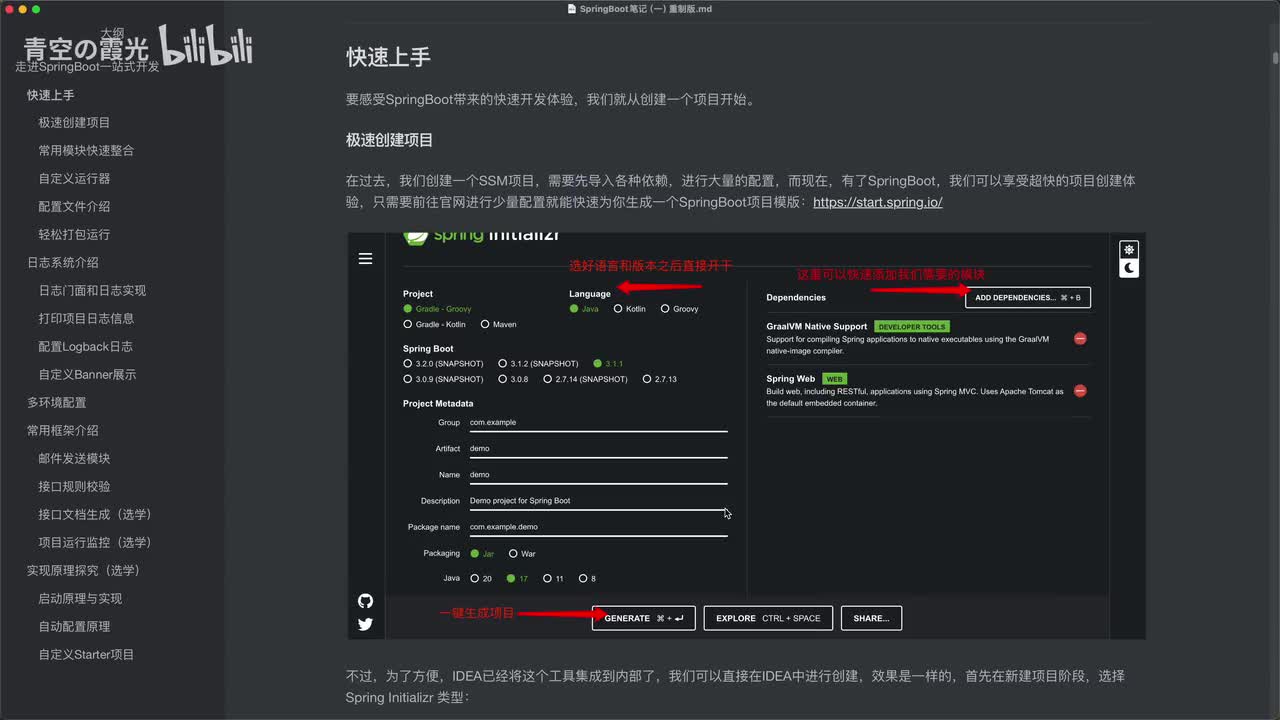
Task: Click the 极速创建项目 heading in document
Action: pos(389,140)
